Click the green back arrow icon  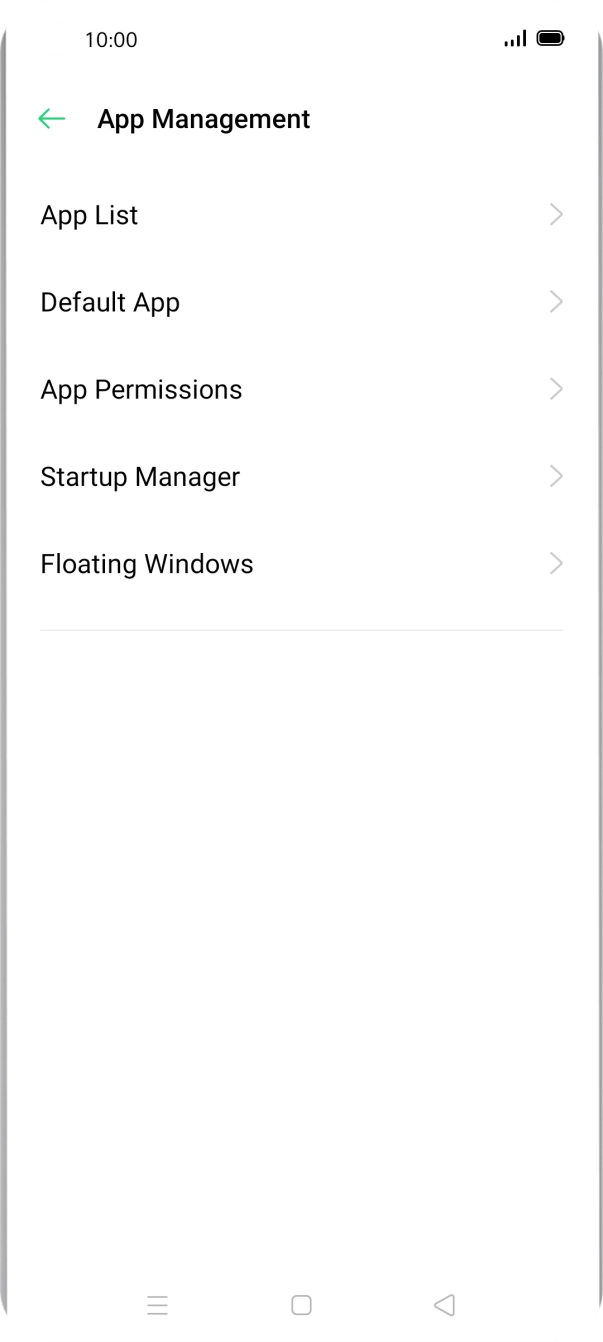tap(52, 119)
